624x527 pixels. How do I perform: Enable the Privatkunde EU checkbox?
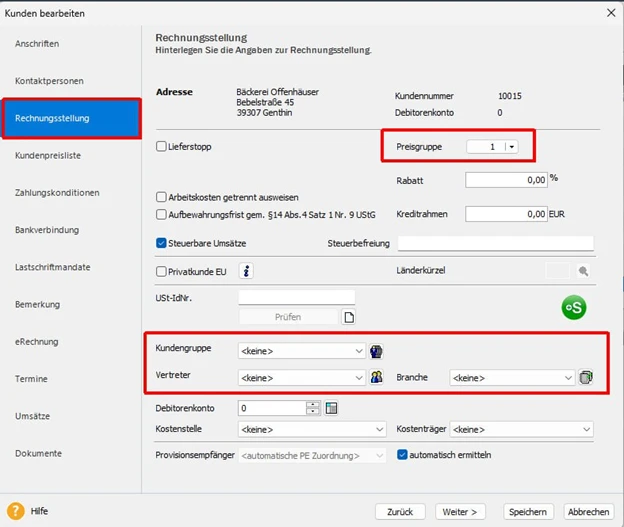(x=161, y=271)
